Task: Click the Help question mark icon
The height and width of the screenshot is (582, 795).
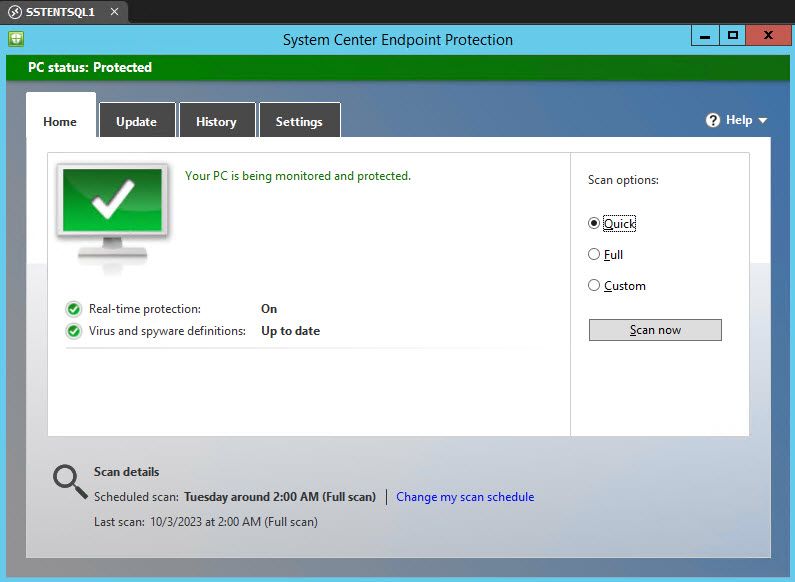Action: [712, 120]
